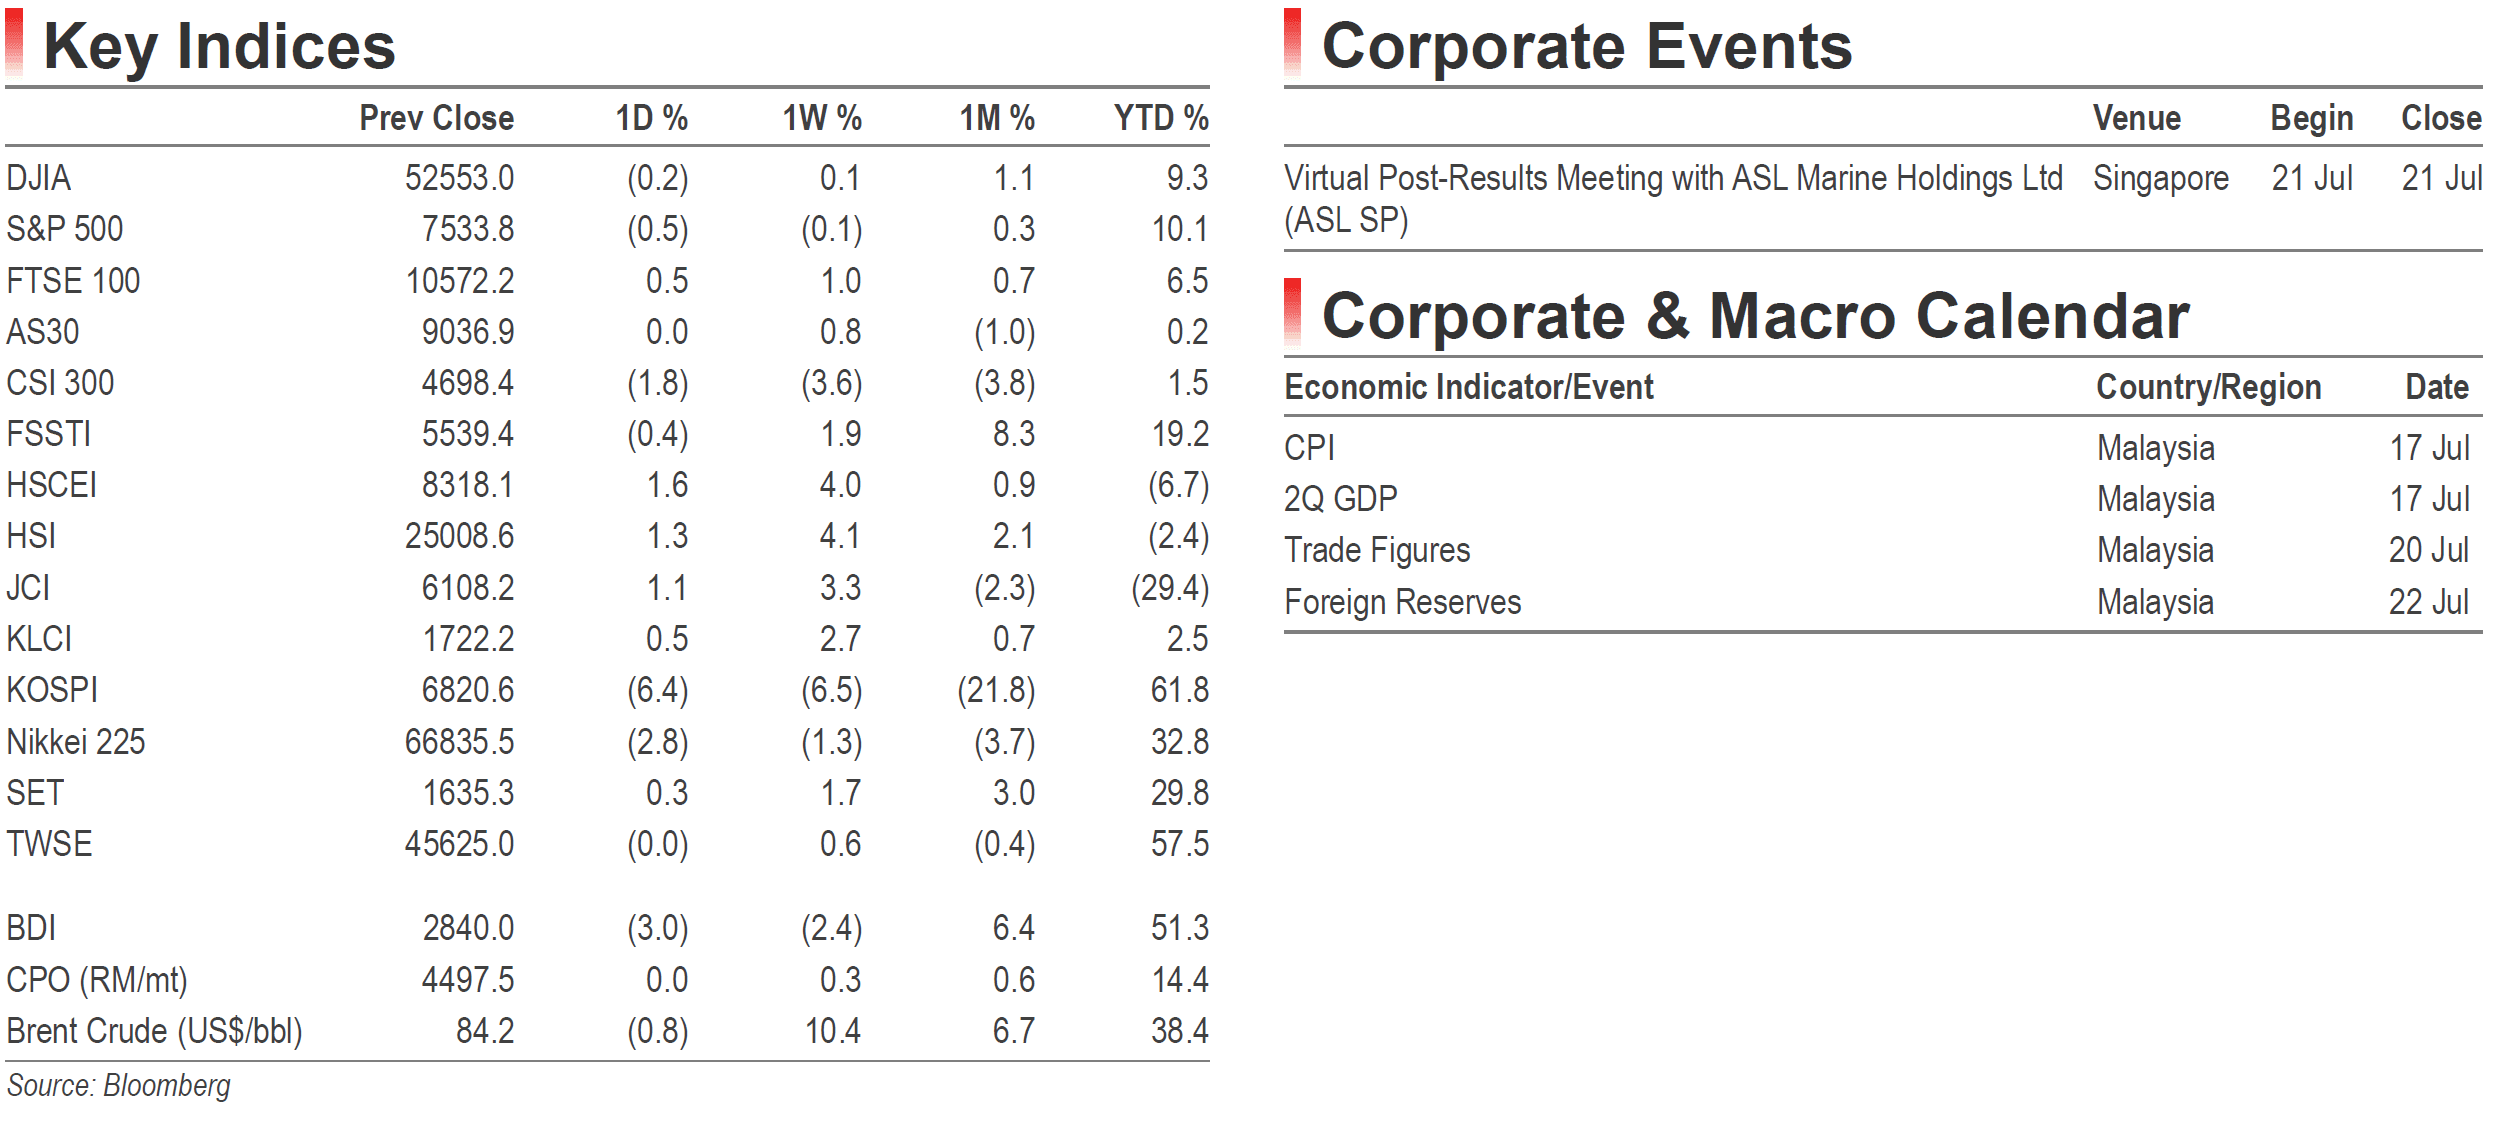Image resolution: width=2494 pixels, height=1135 pixels.
Task: Click the 2Q GDP calendar entry
Action: click(x=1340, y=499)
